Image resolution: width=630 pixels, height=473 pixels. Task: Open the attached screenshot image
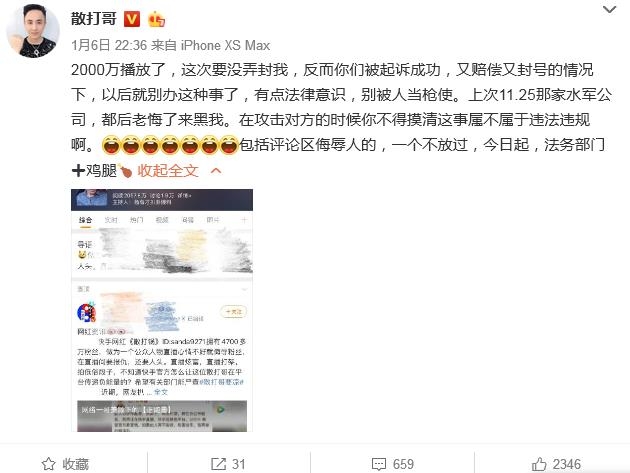coord(162,310)
